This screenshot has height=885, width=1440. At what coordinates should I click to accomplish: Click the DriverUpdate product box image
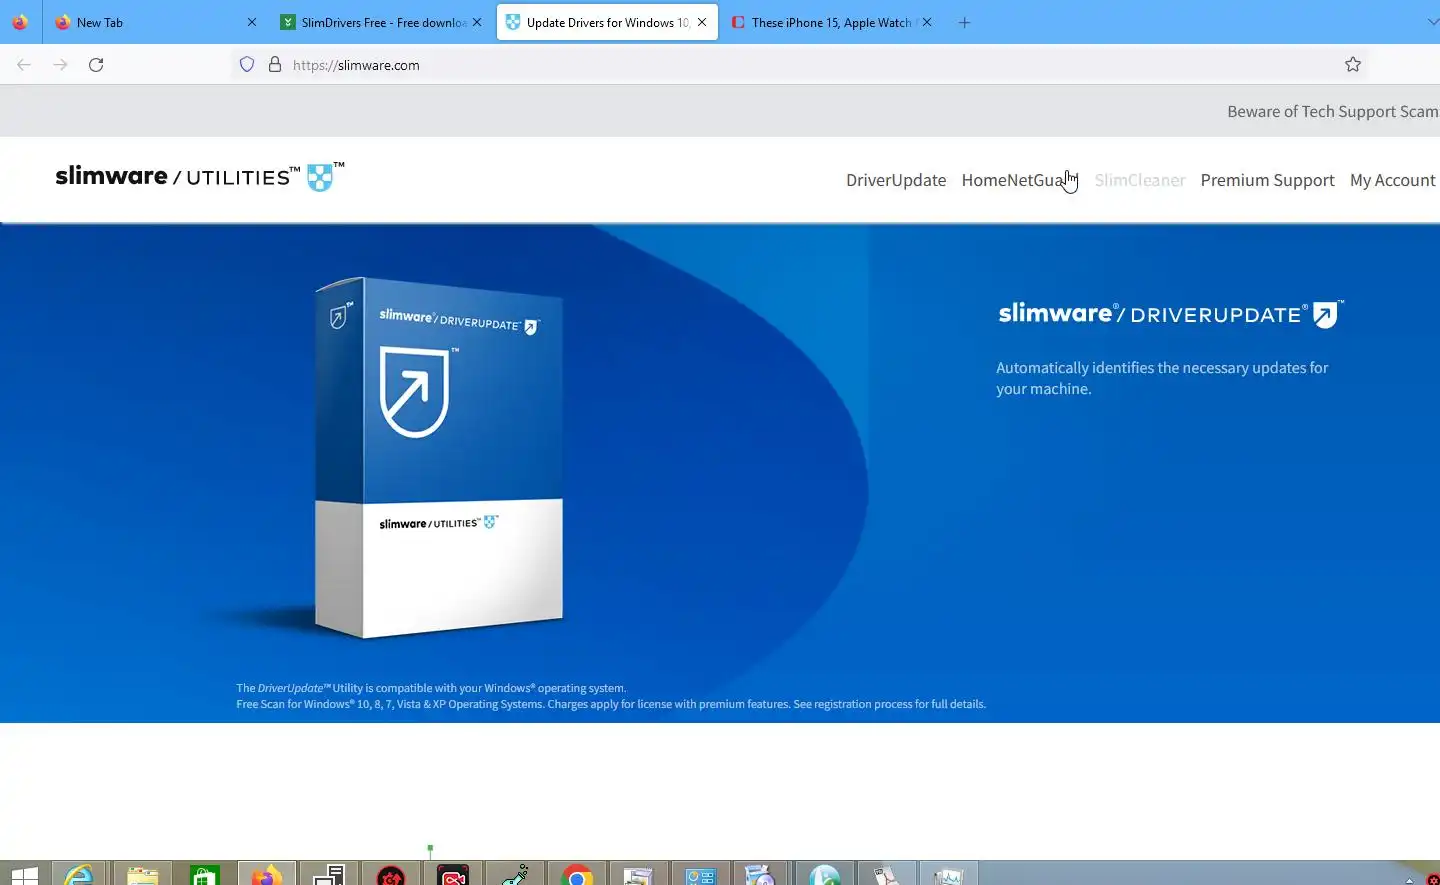click(439, 457)
